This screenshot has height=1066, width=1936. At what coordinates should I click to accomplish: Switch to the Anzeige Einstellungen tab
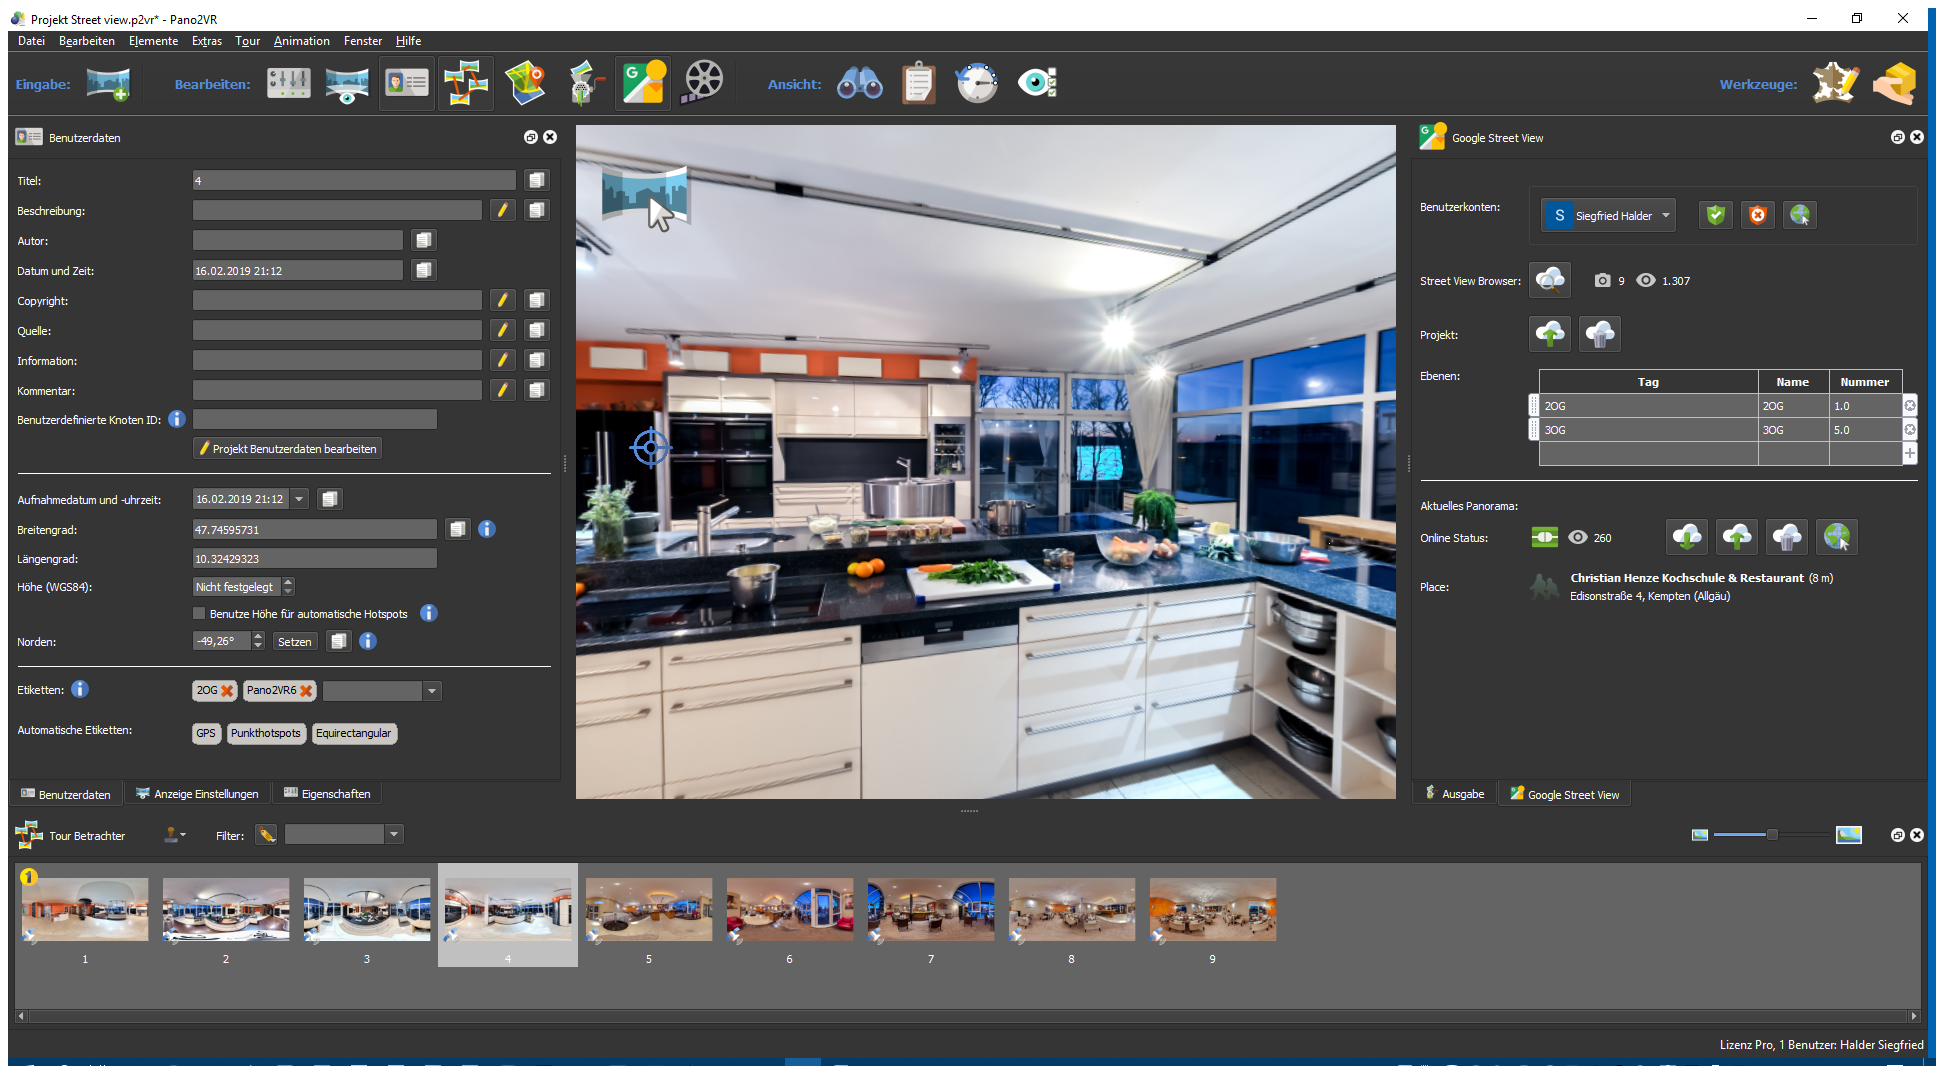tap(198, 794)
